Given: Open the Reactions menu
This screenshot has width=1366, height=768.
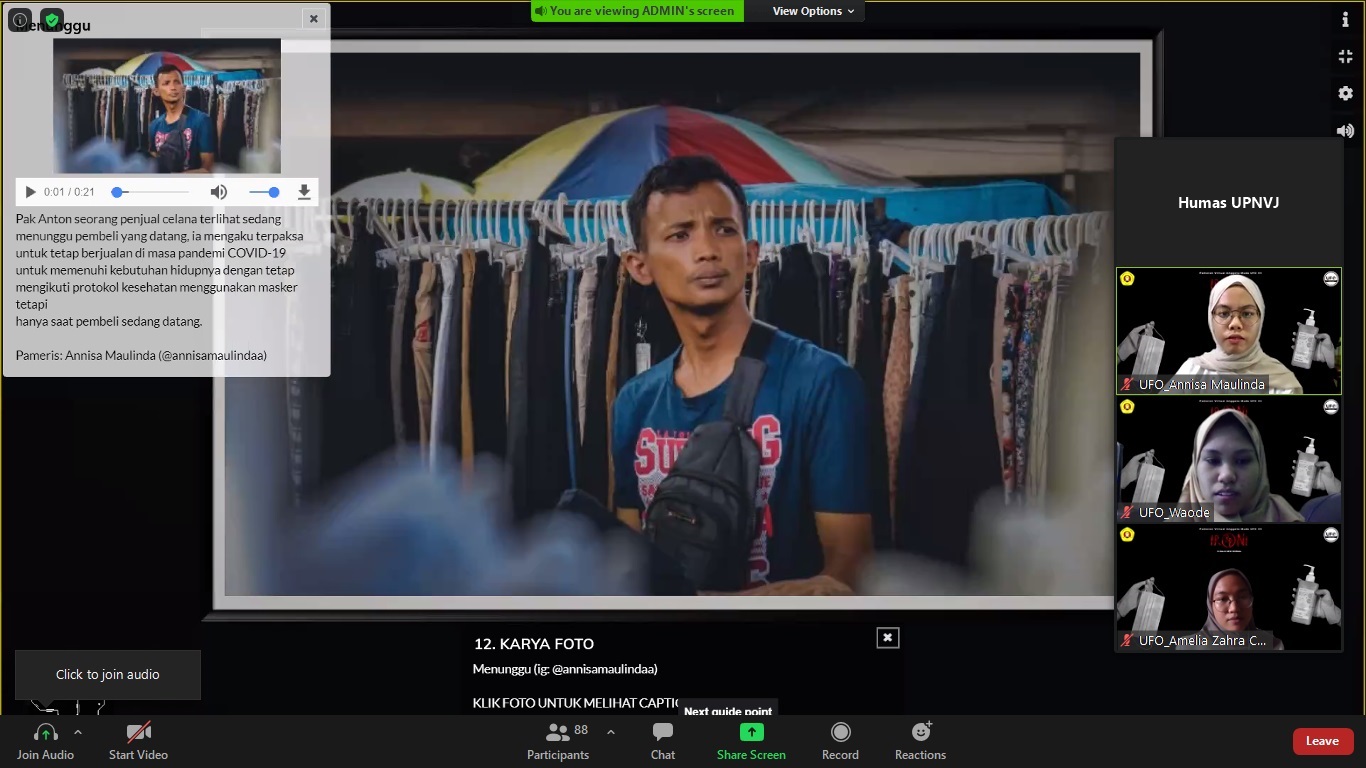Looking at the screenshot, I should coord(920,741).
